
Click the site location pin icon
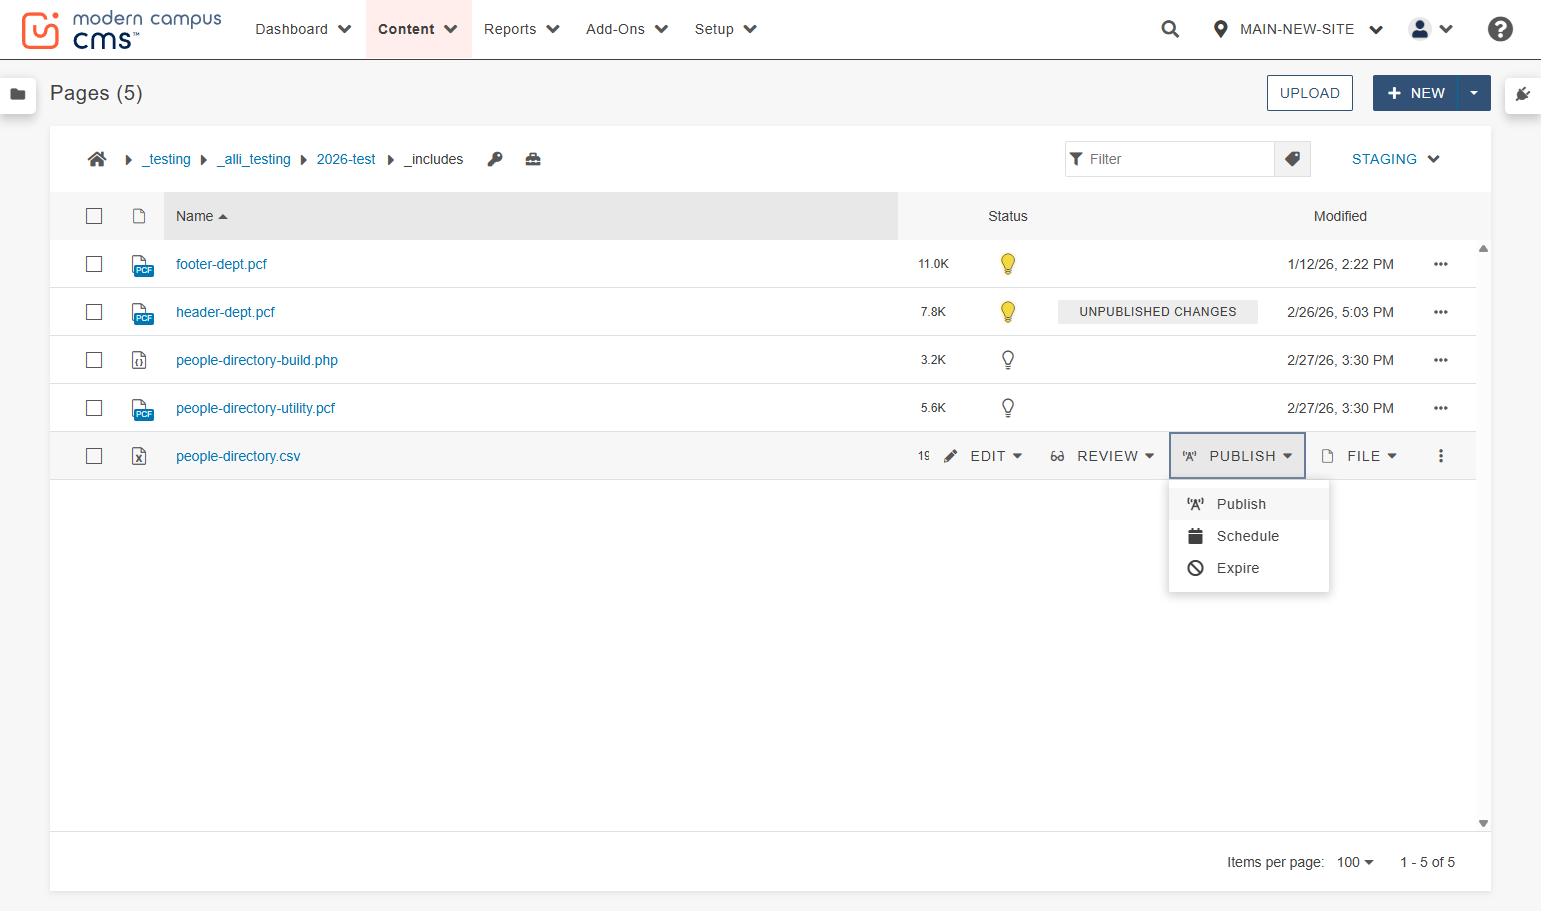[1220, 29]
